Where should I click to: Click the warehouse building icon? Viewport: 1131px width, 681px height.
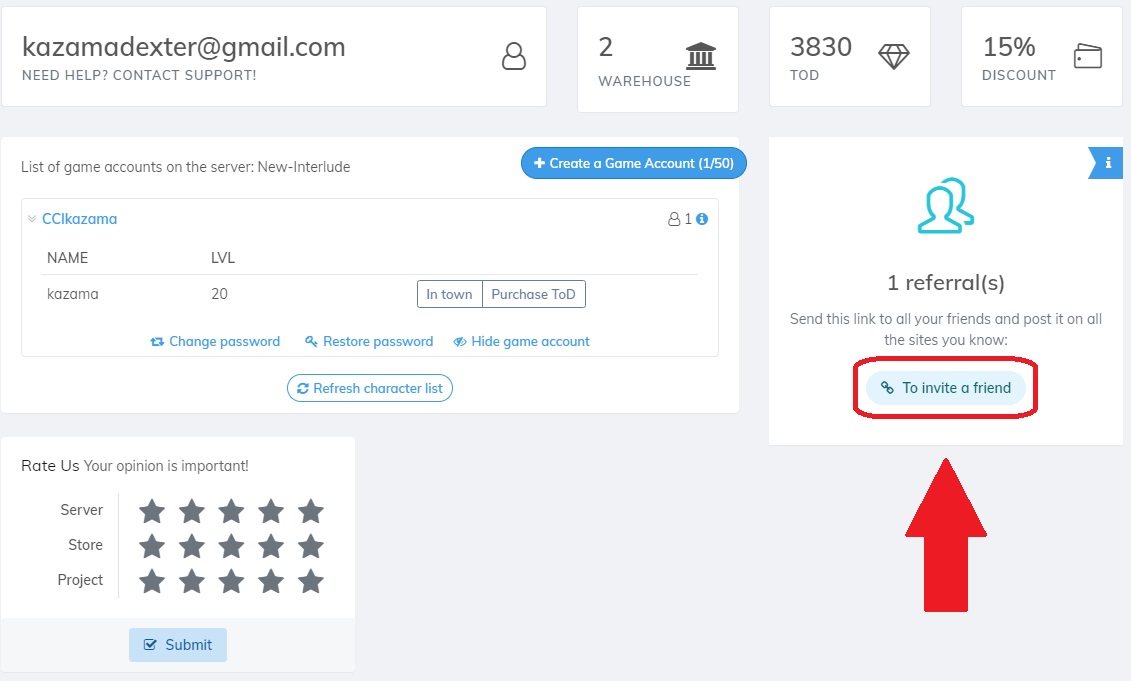tap(701, 56)
